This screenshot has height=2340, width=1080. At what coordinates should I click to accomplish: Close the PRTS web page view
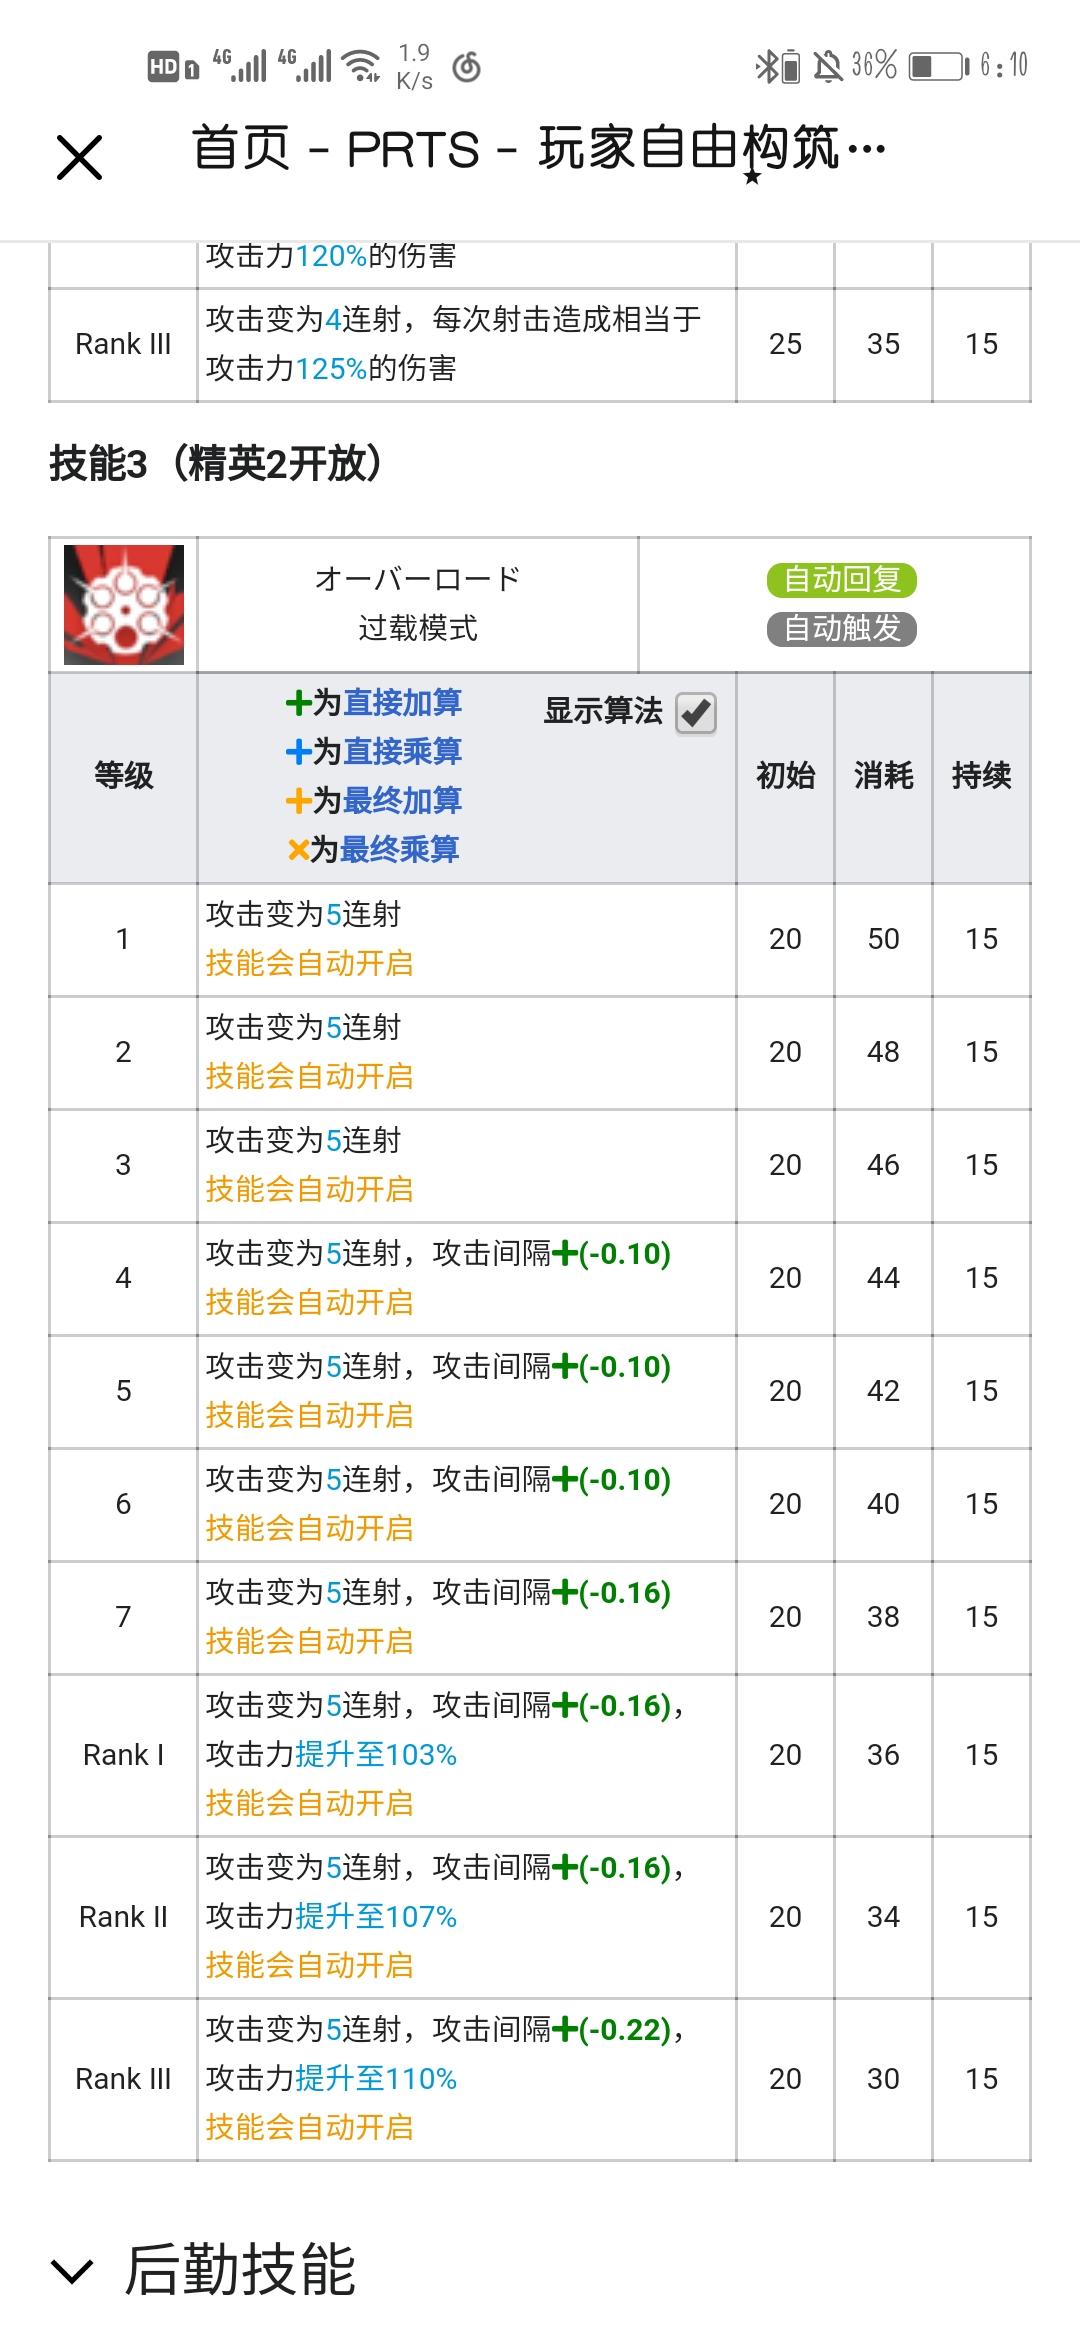[79, 158]
